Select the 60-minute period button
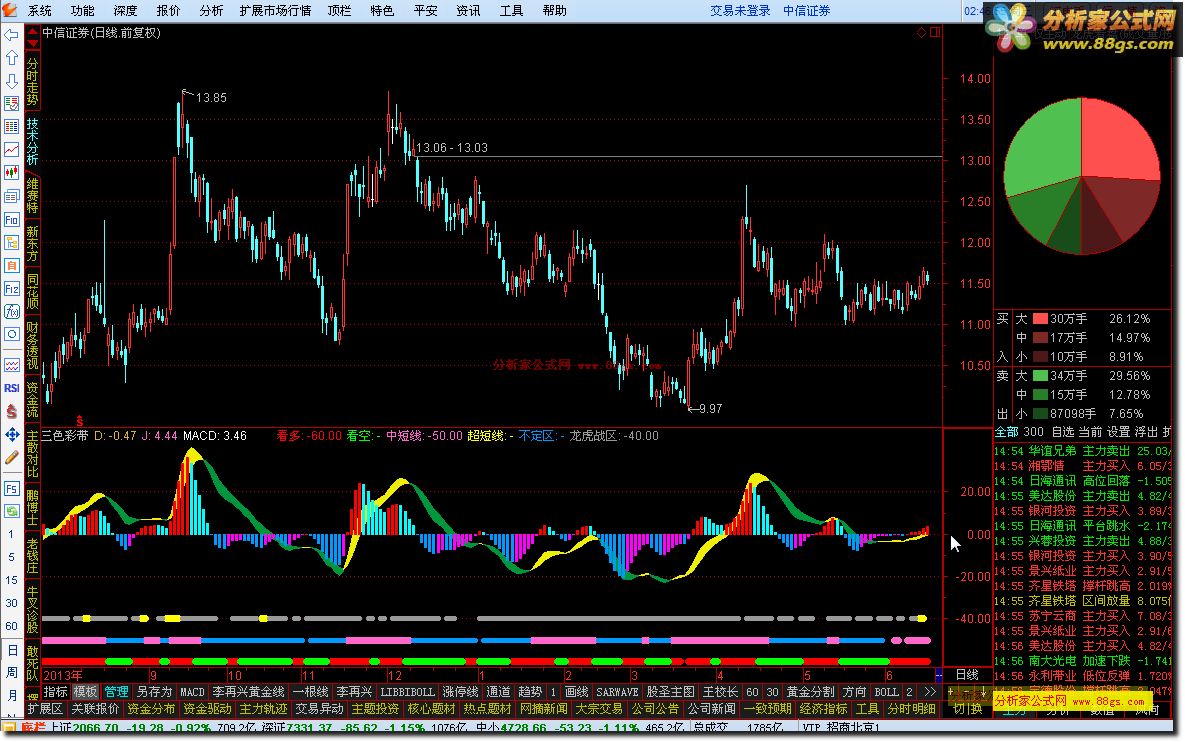Screen dimensions: 1185x742 click(x=11, y=626)
